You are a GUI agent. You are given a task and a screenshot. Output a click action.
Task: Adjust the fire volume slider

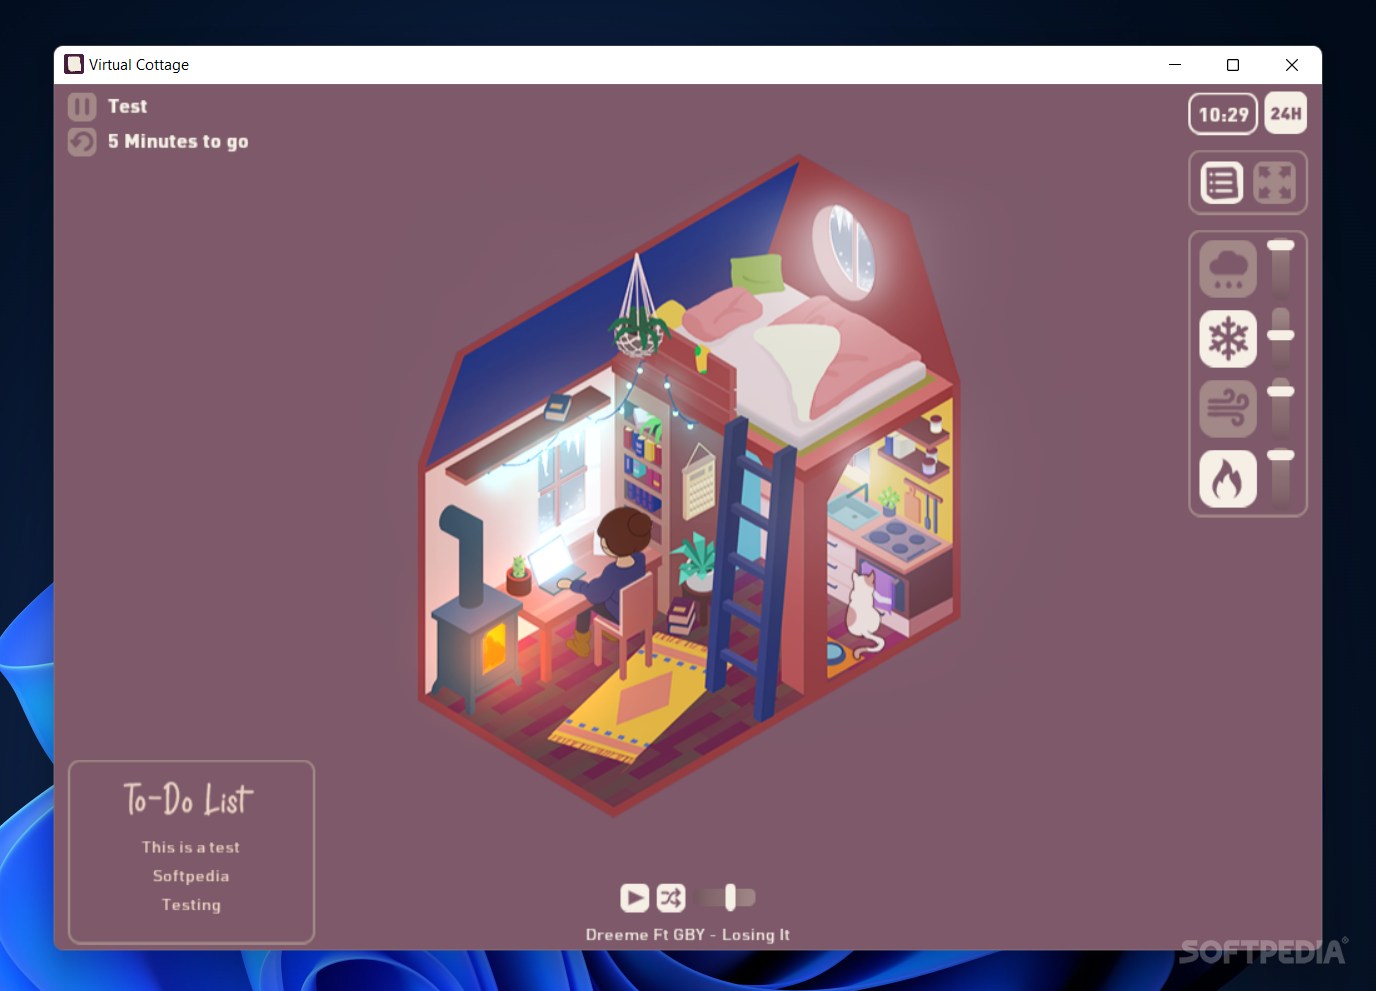[x=1281, y=478]
